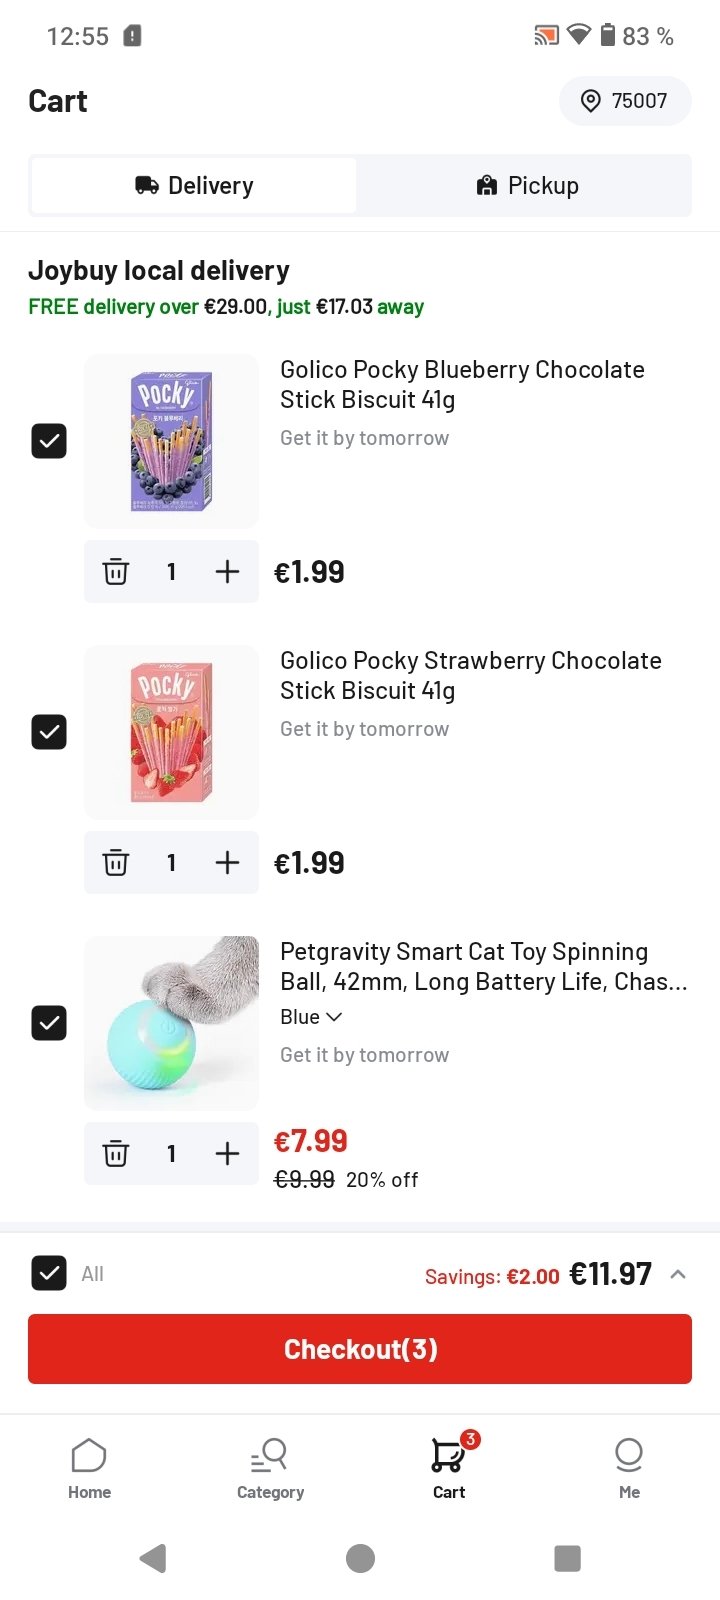Switch to the Pickup tab
The height and width of the screenshot is (1600, 720).
[x=526, y=186]
